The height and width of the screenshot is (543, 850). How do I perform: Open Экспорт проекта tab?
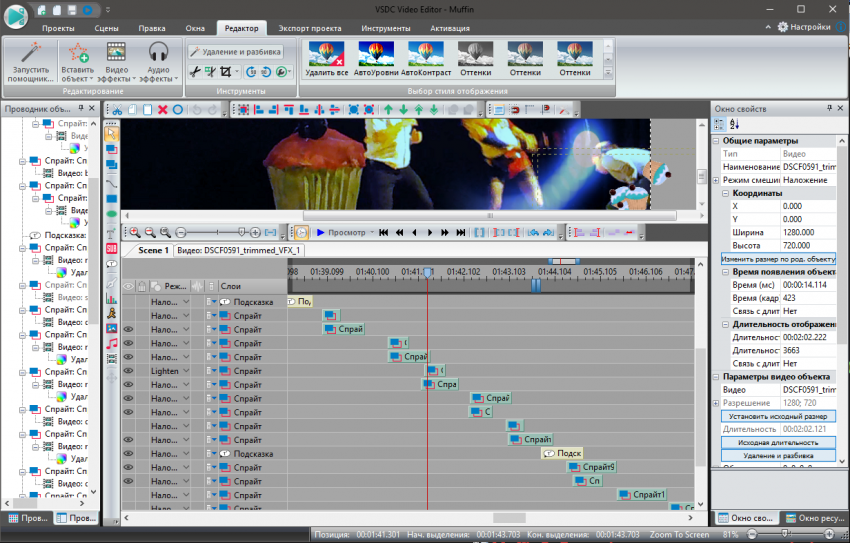(x=310, y=28)
